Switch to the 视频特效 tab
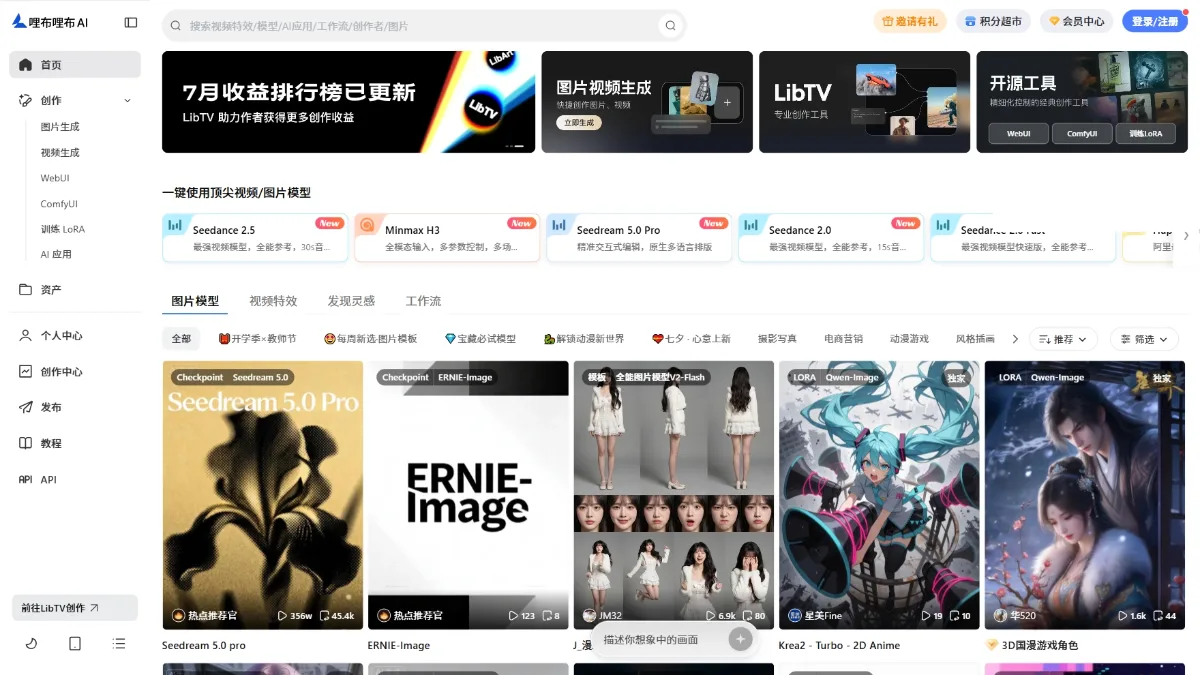Viewport: 1200px width, 675px height. click(x=273, y=301)
